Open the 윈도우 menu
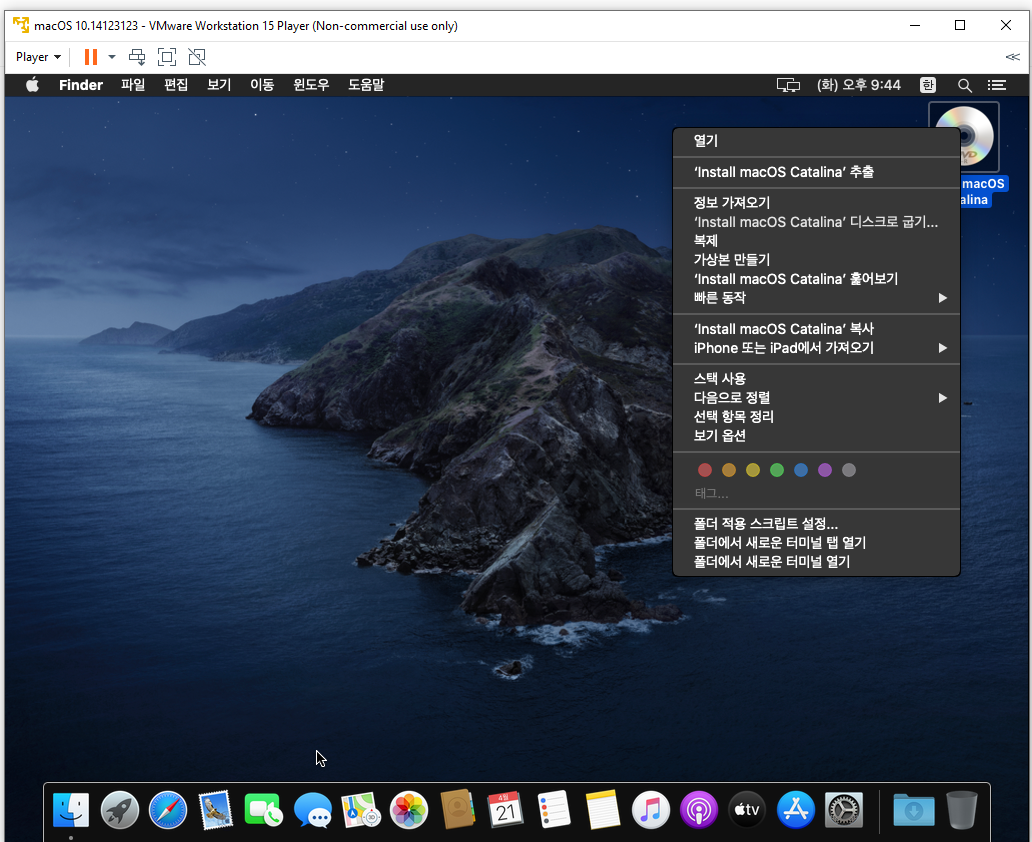 311,85
